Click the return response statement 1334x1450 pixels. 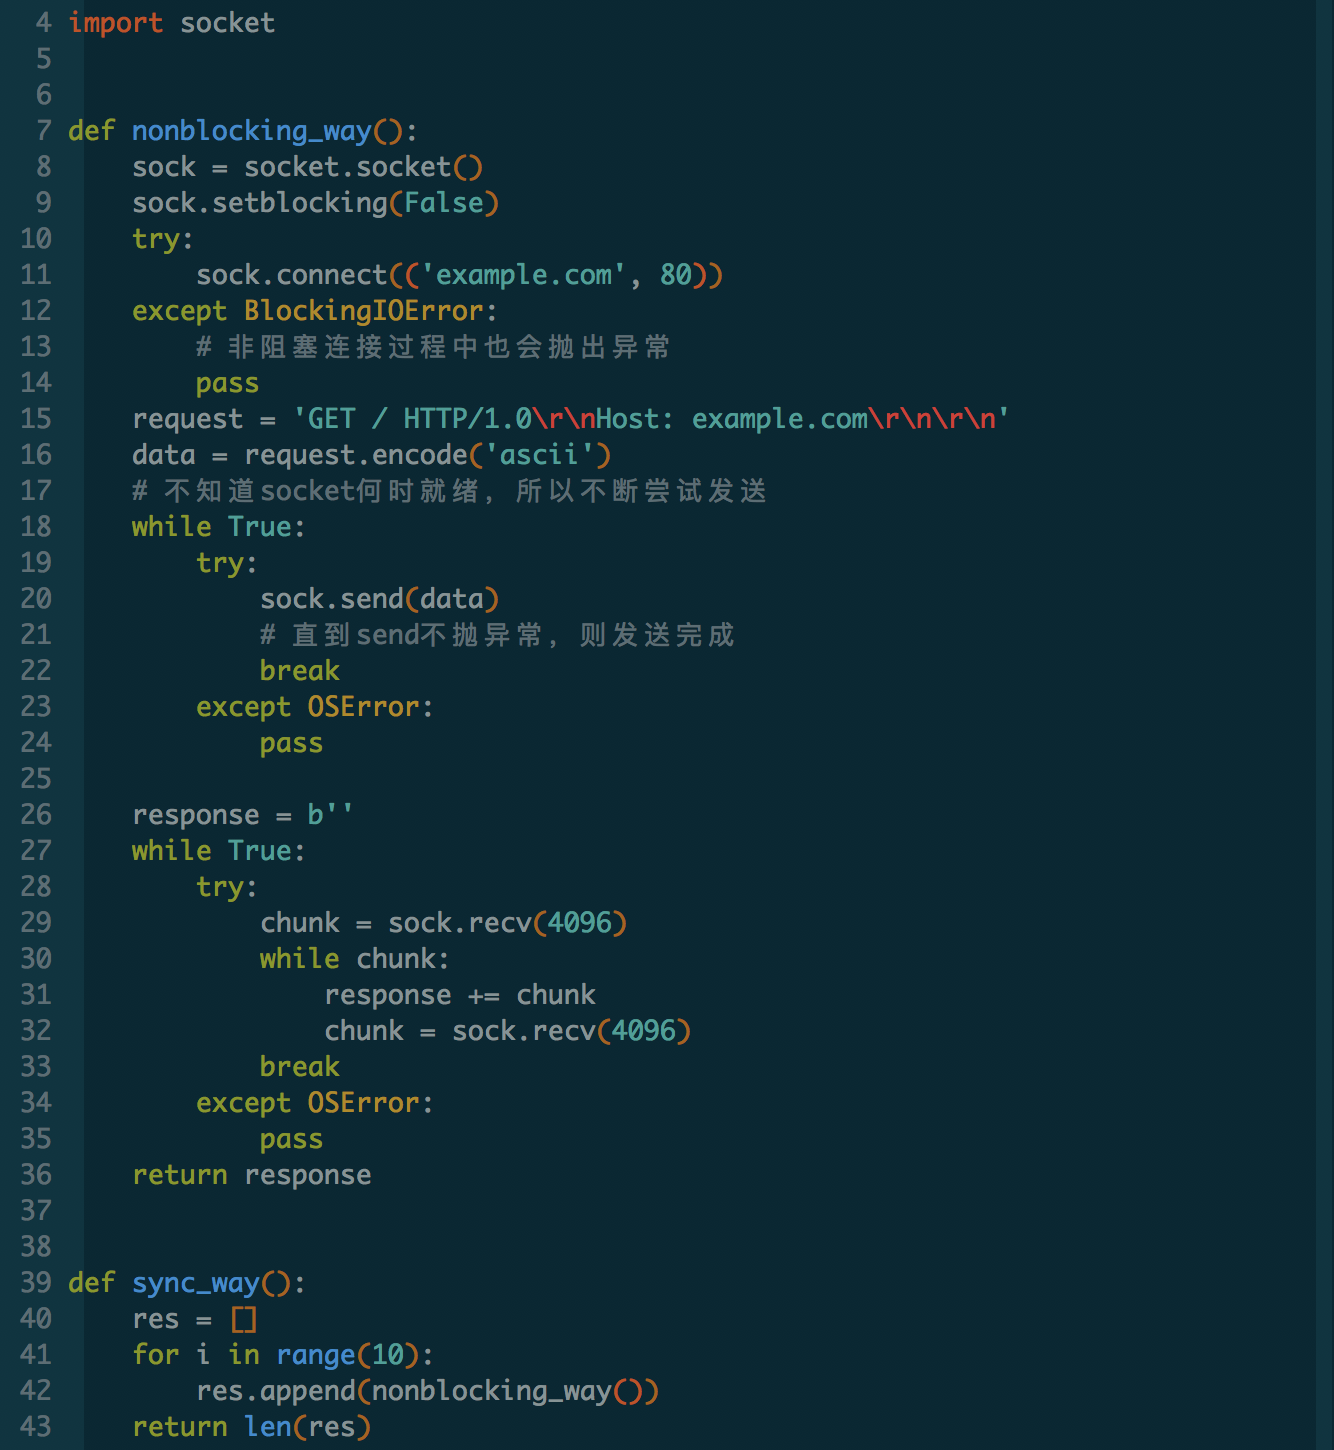[x=251, y=1174]
